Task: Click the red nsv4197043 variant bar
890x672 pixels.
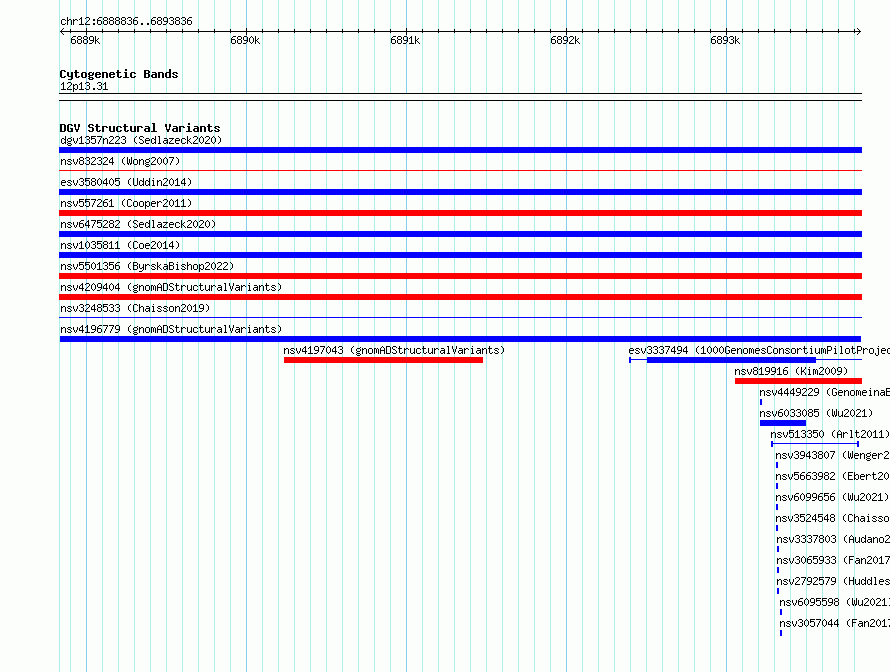Action: 383,360
